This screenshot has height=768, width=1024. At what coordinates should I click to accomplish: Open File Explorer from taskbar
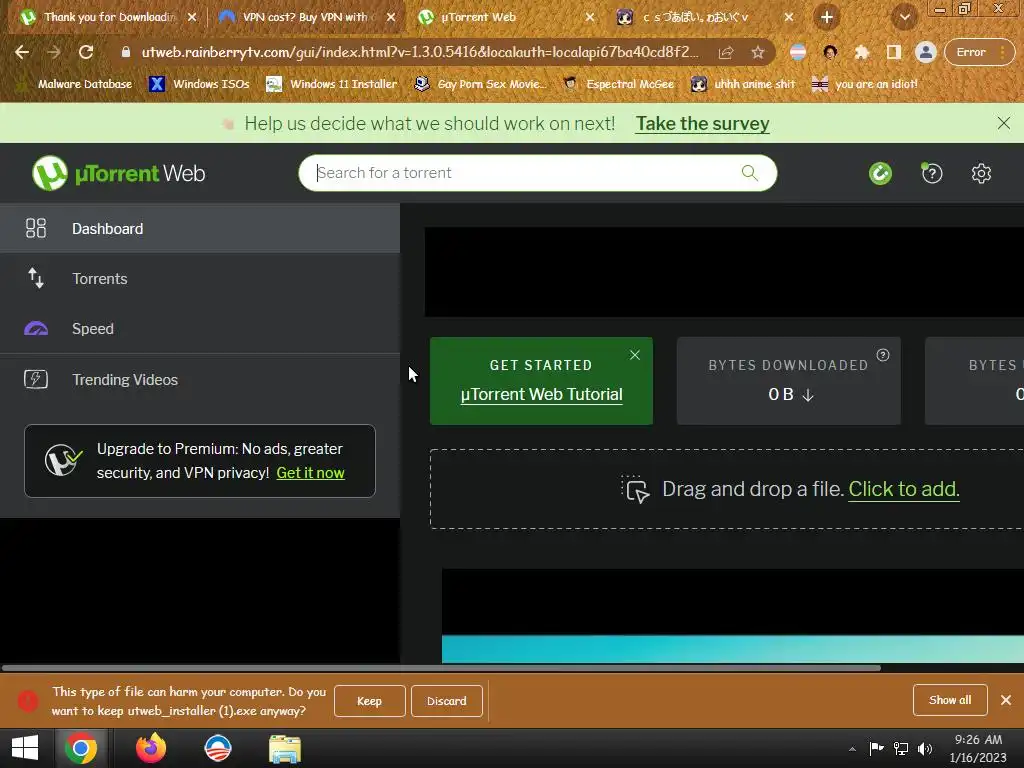tap(285, 749)
